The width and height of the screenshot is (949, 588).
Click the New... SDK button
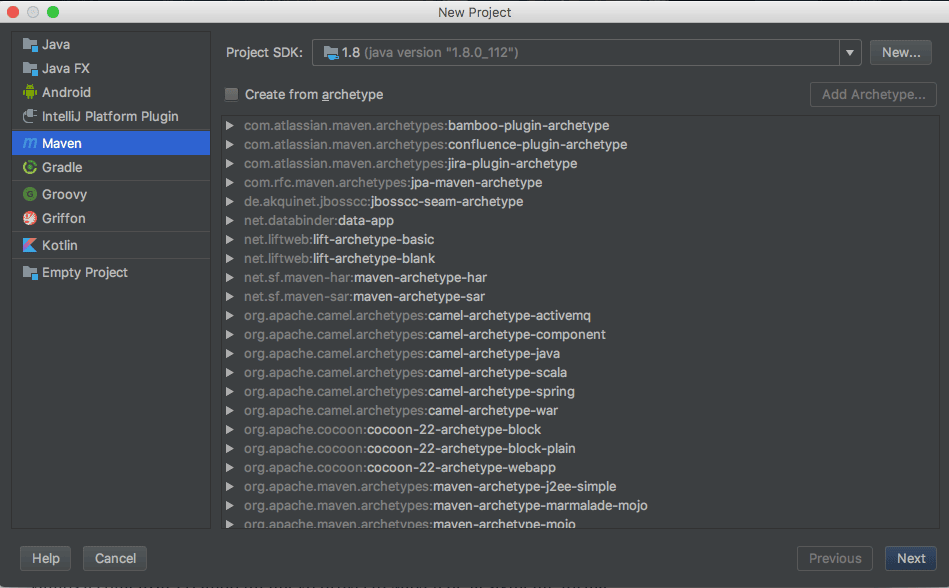[901, 53]
